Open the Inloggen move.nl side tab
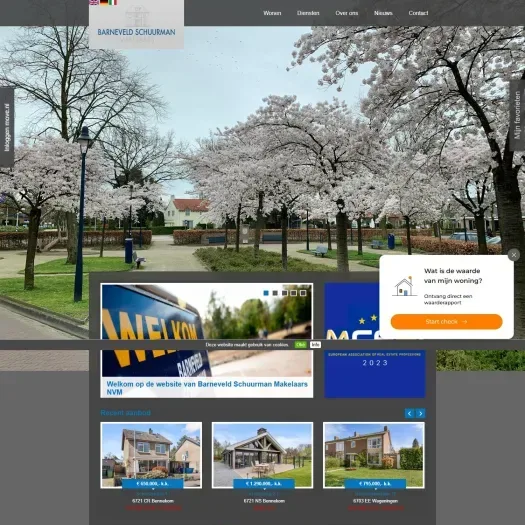525x525 pixels. click(7, 127)
